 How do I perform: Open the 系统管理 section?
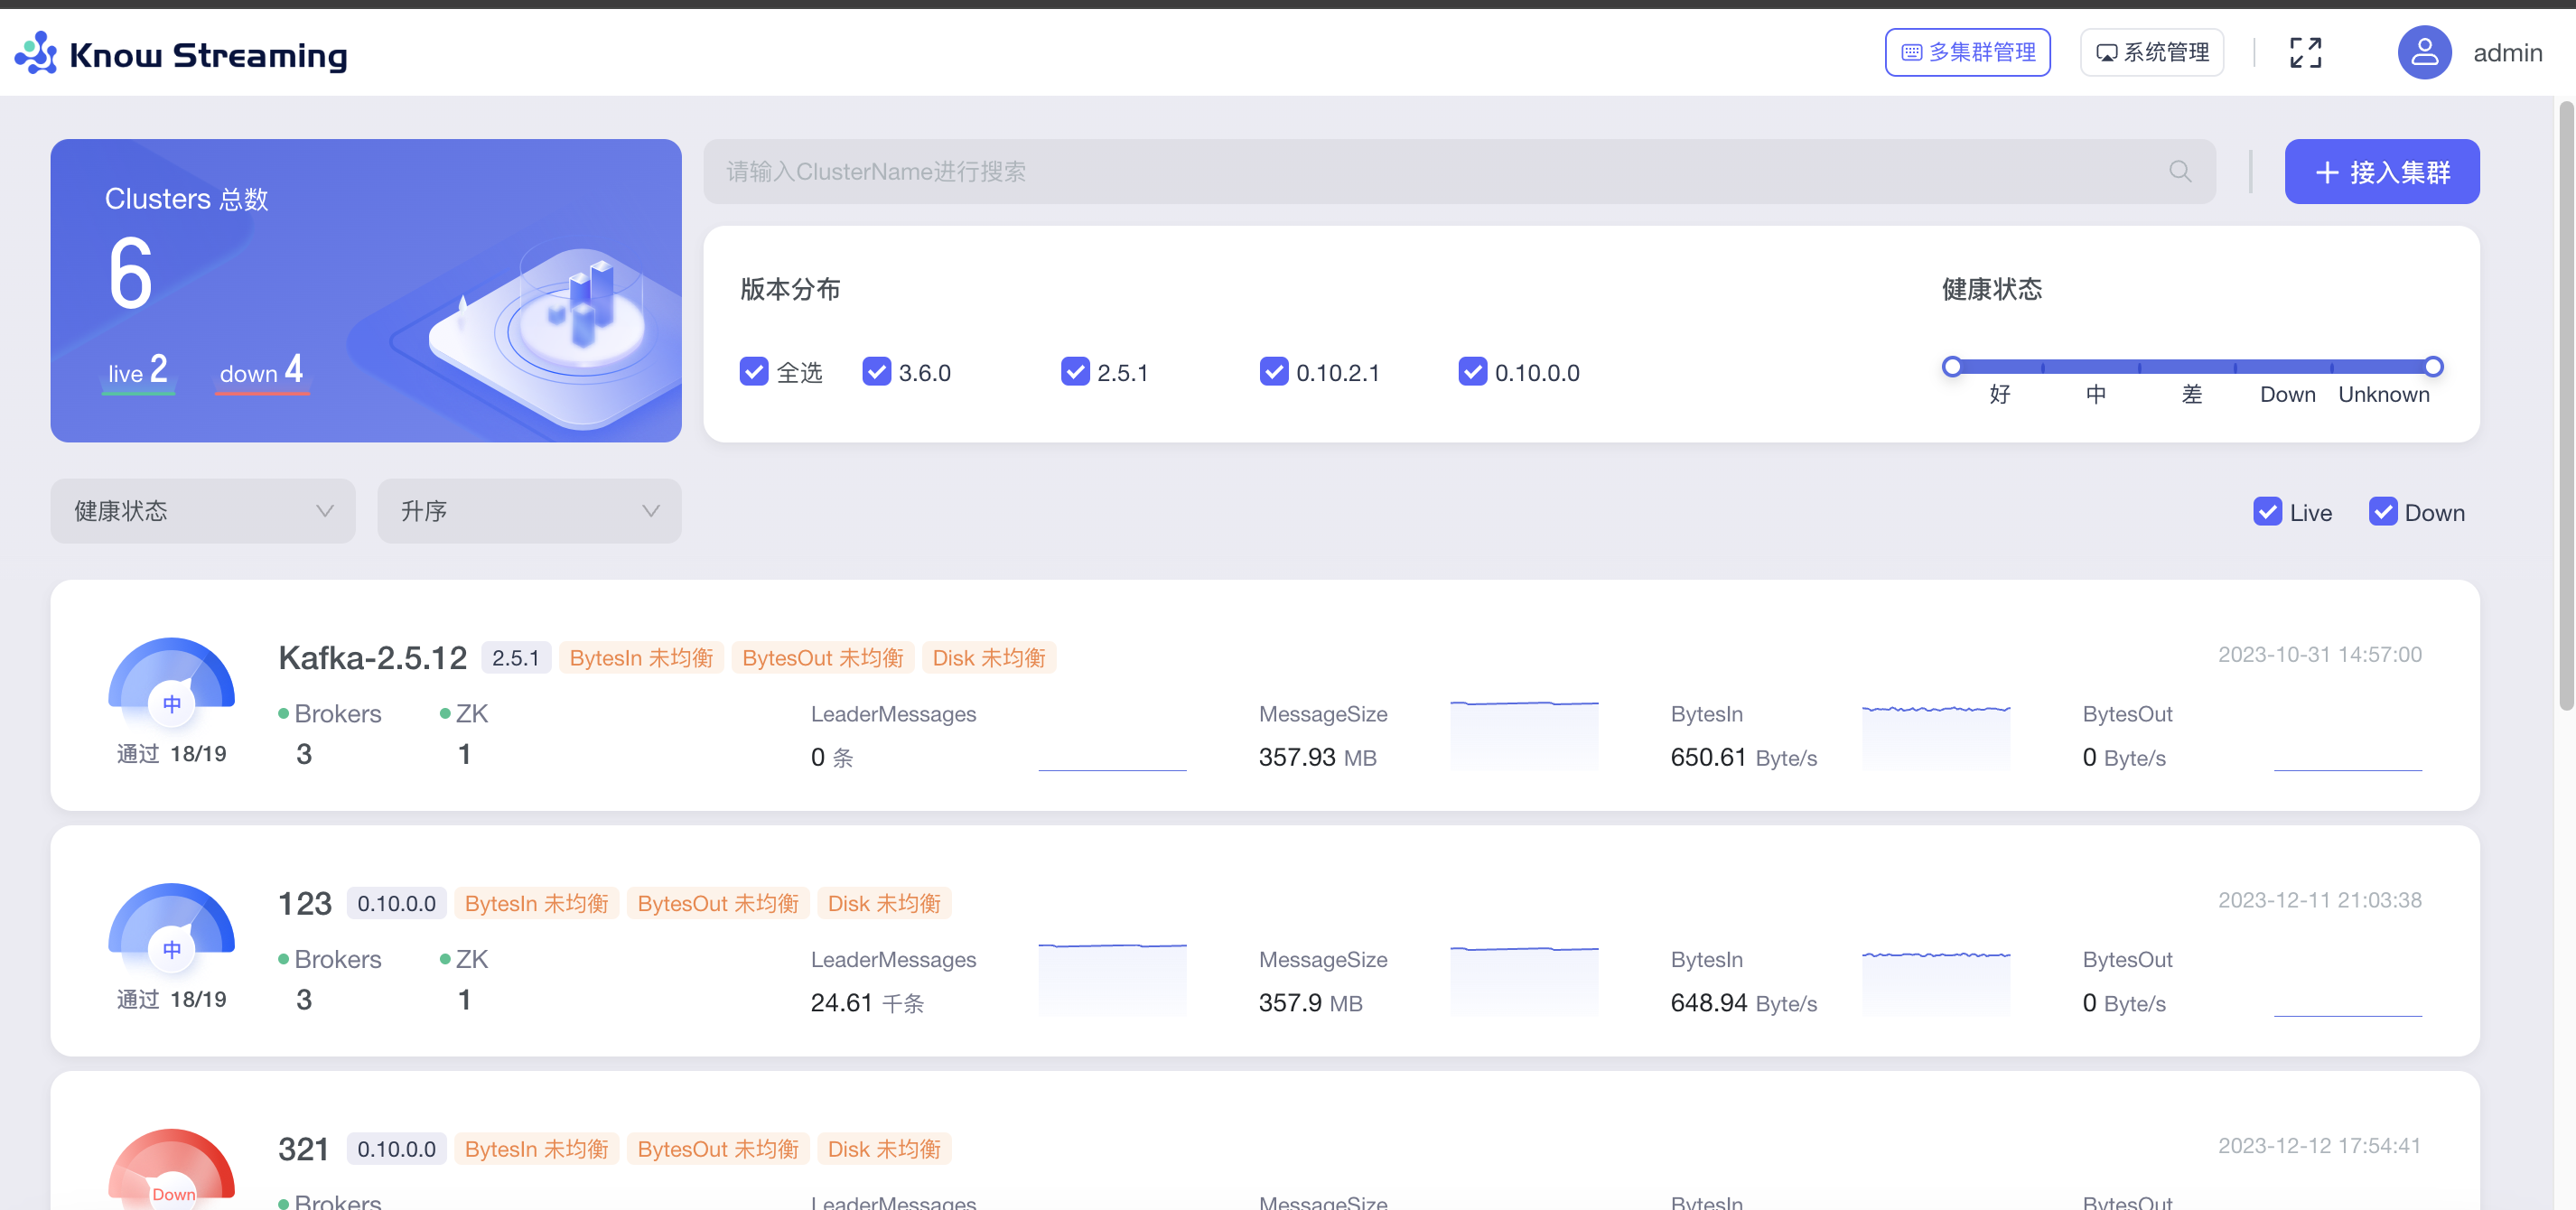(2151, 53)
